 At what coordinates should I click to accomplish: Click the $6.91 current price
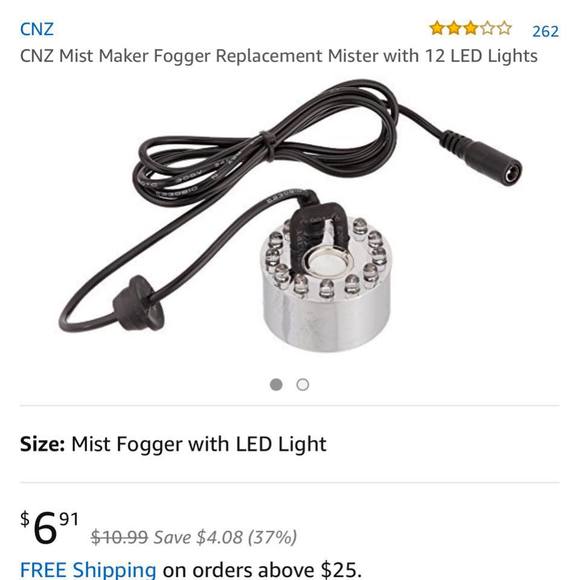pyautogui.click(x=50, y=527)
